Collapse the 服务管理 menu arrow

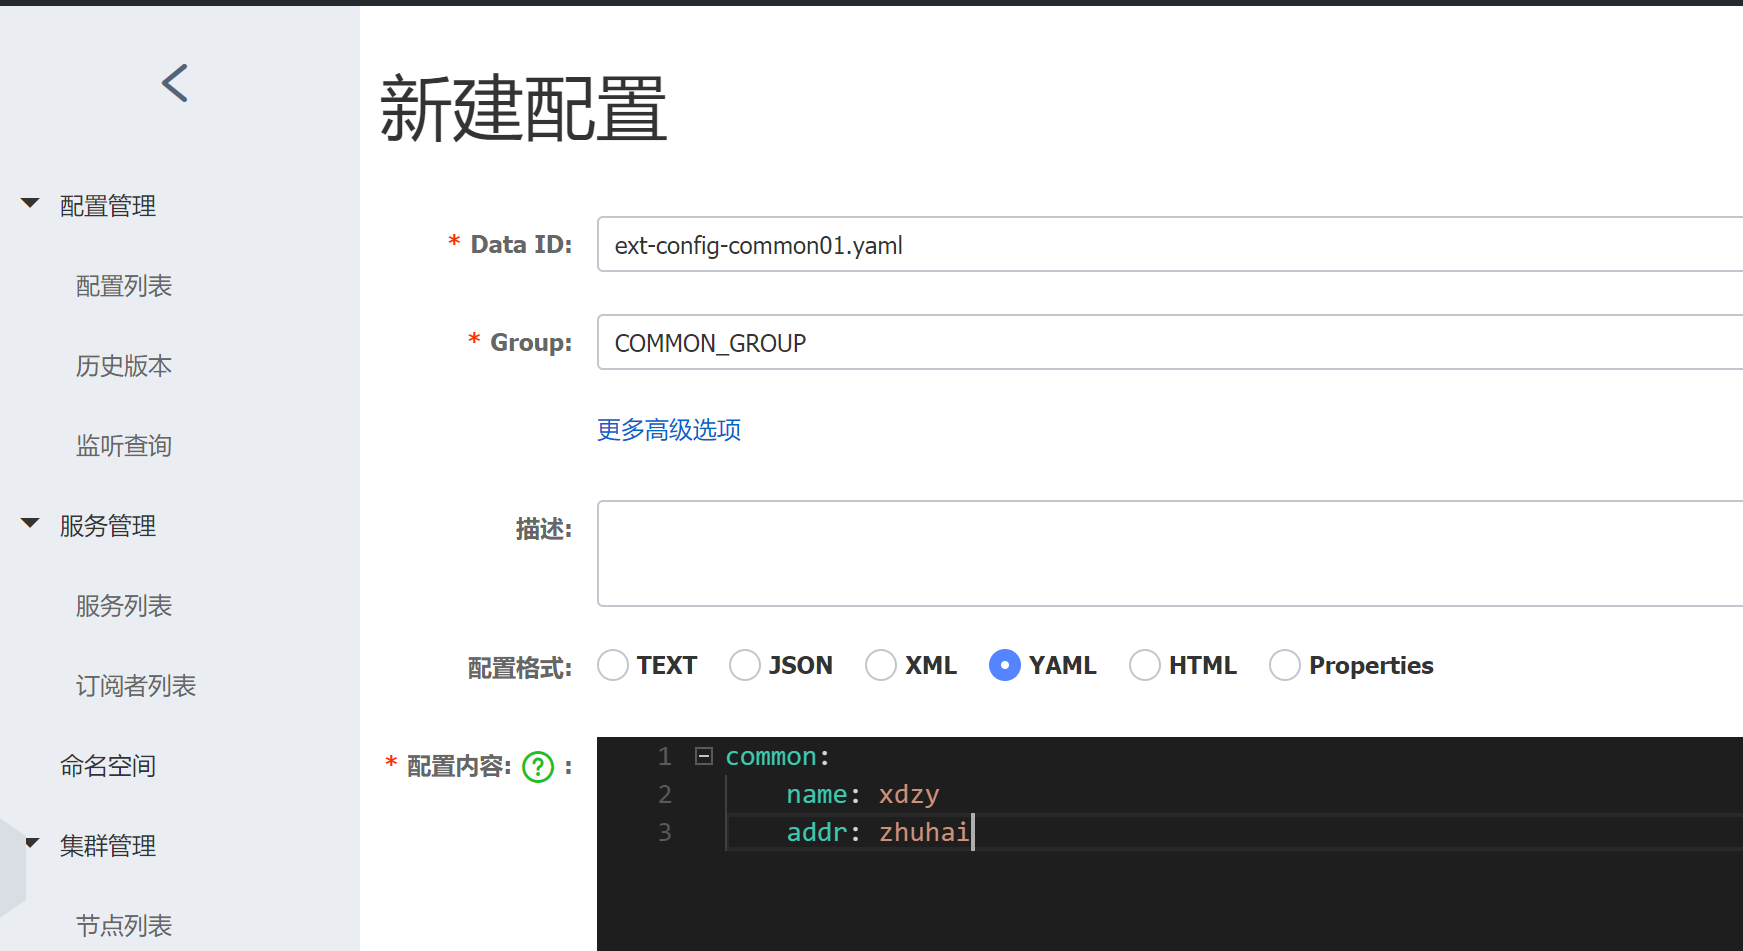coord(30,524)
